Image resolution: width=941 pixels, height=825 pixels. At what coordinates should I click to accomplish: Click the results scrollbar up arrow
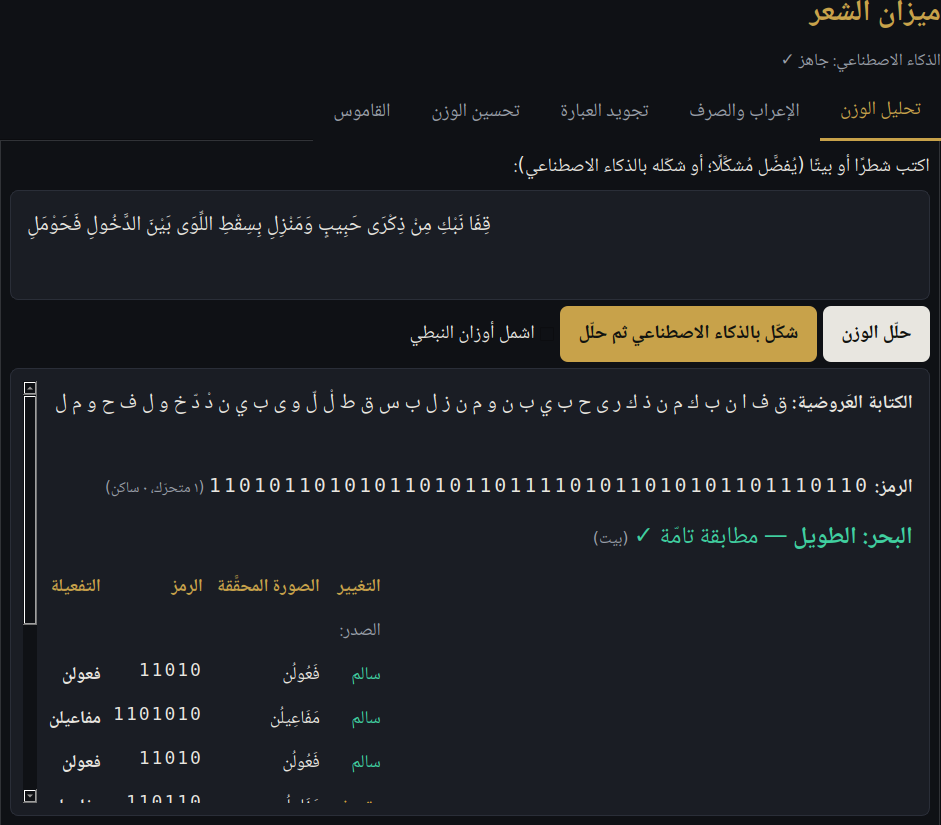30,388
